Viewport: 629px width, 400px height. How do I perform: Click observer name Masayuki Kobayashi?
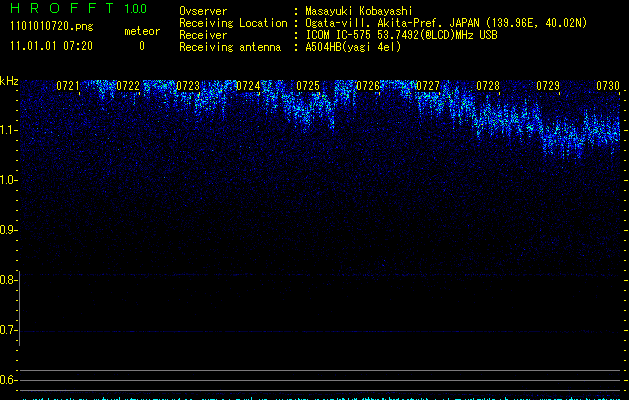tap(359, 11)
